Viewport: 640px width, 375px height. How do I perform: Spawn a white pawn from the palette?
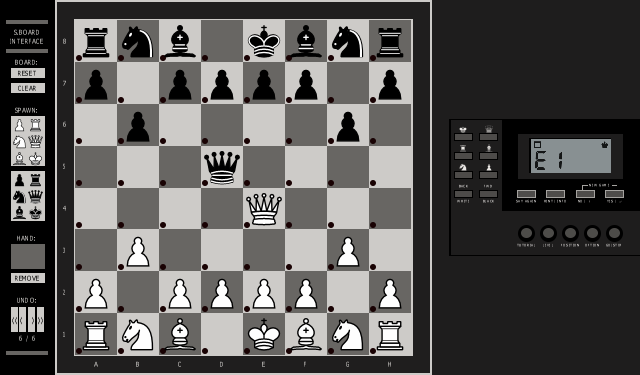[20, 125]
